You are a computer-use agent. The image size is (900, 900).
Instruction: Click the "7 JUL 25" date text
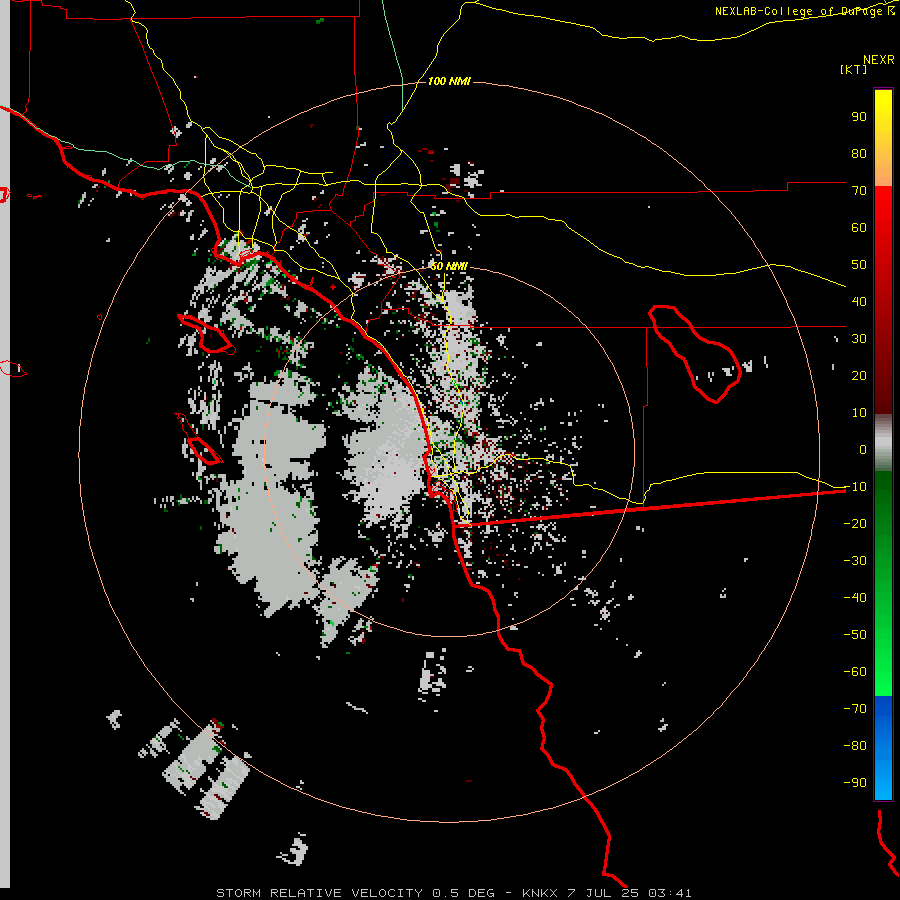tap(603, 893)
